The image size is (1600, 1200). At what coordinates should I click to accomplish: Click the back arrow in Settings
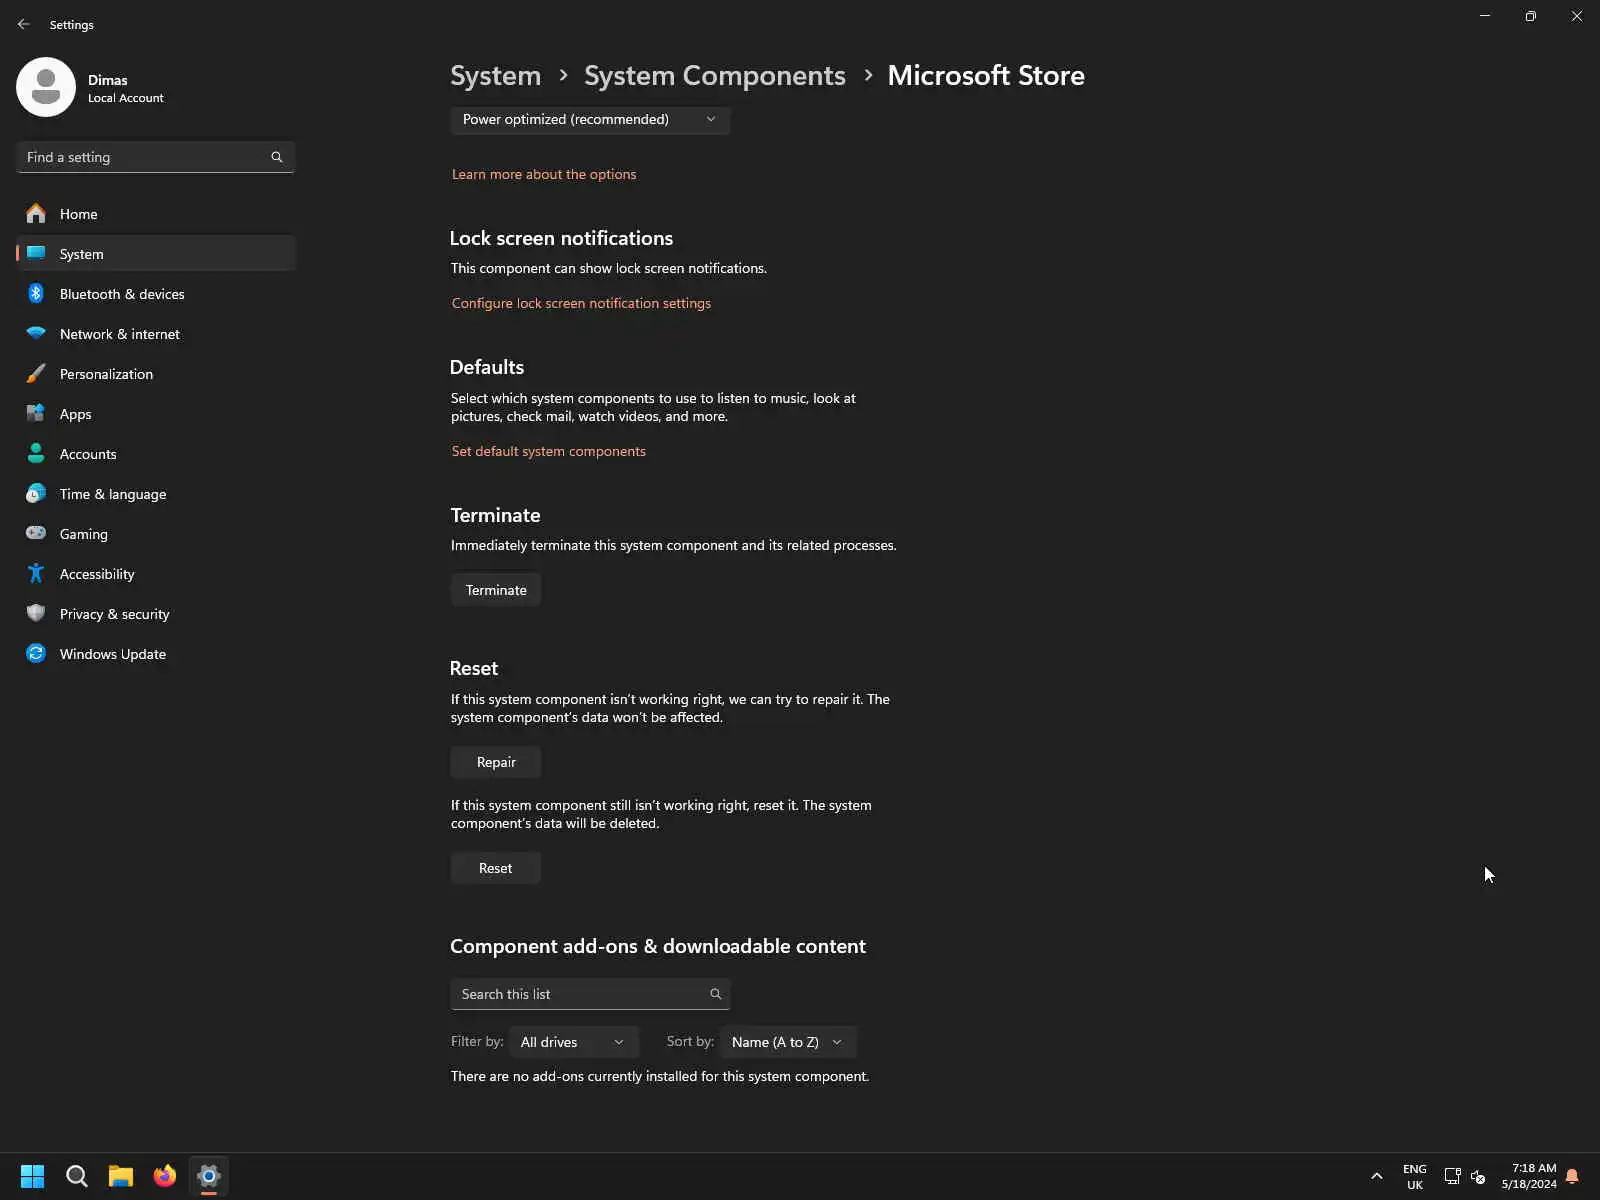pyautogui.click(x=24, y=24)
